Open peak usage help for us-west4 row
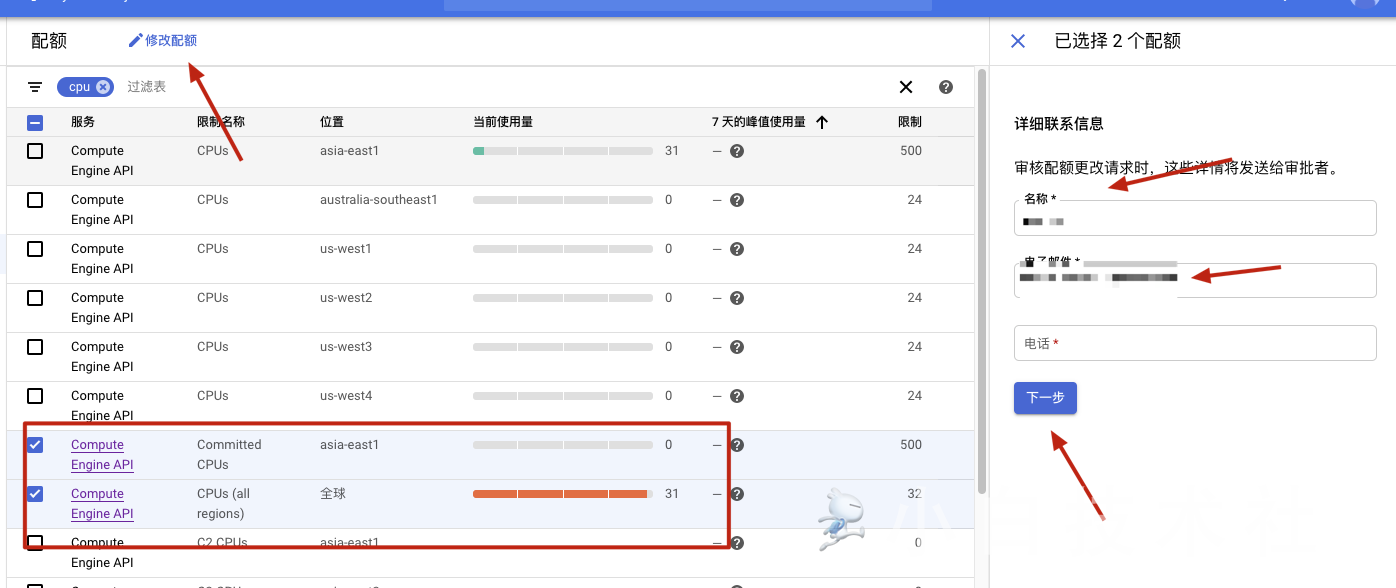1396x588 pixels. (737, 396)
